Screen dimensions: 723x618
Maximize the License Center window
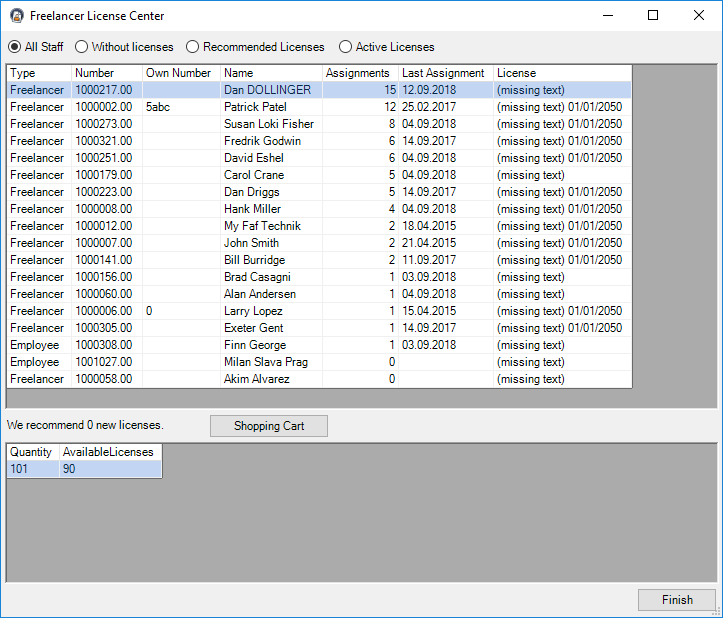point(653,16)
